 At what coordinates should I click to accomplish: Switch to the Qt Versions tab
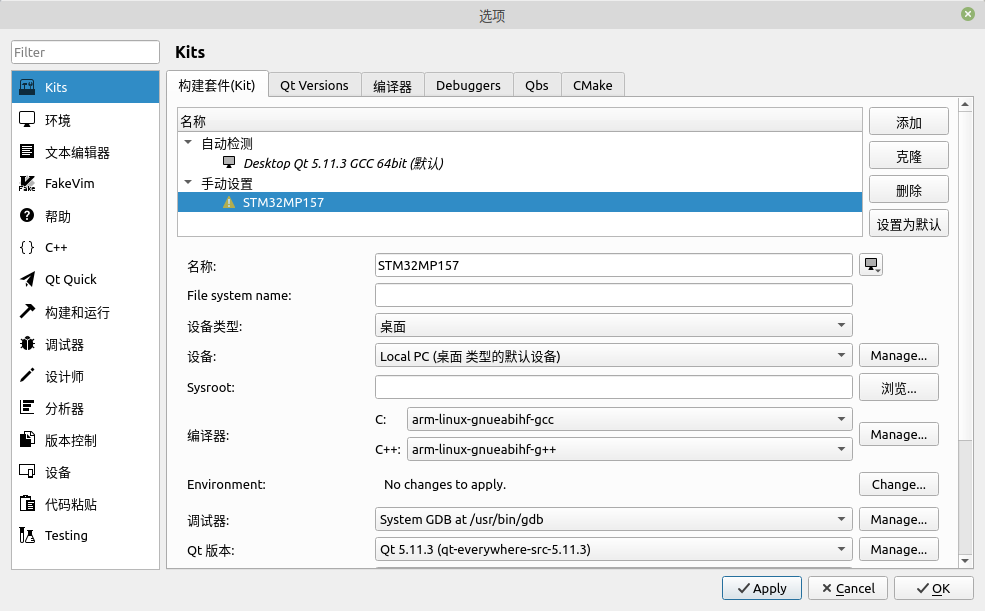pyautogui.click(x=315, y=85)
